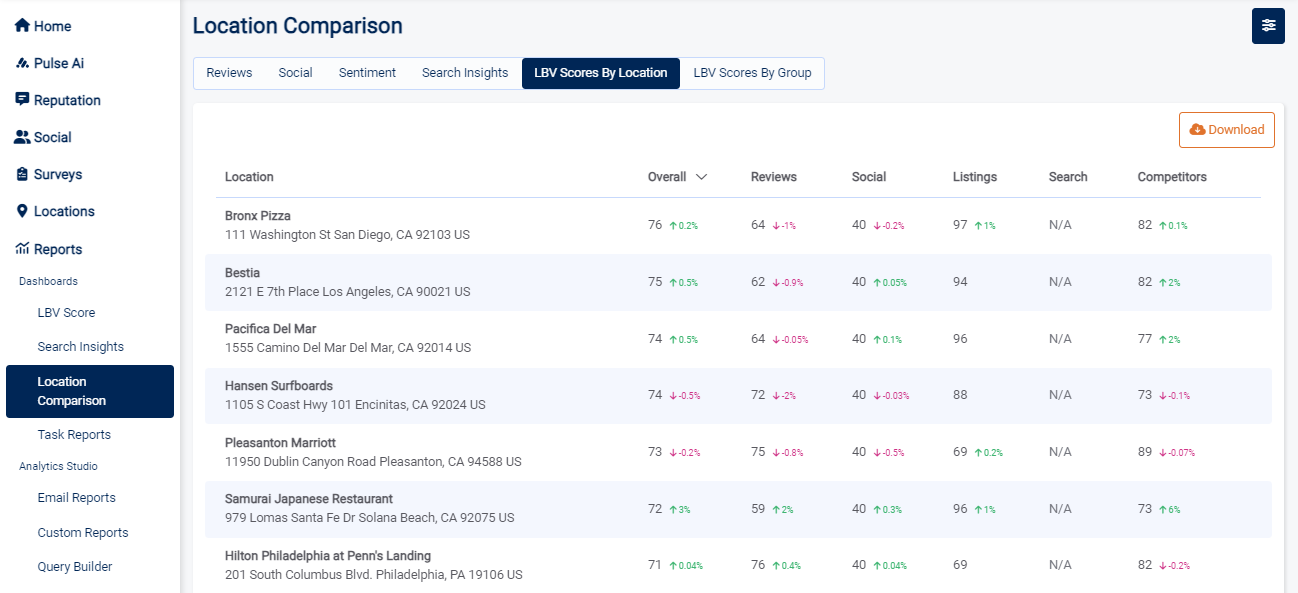Open the filter settings sliders icon
Viewport: 1298px width, 593px height.
pos(1268,26)
